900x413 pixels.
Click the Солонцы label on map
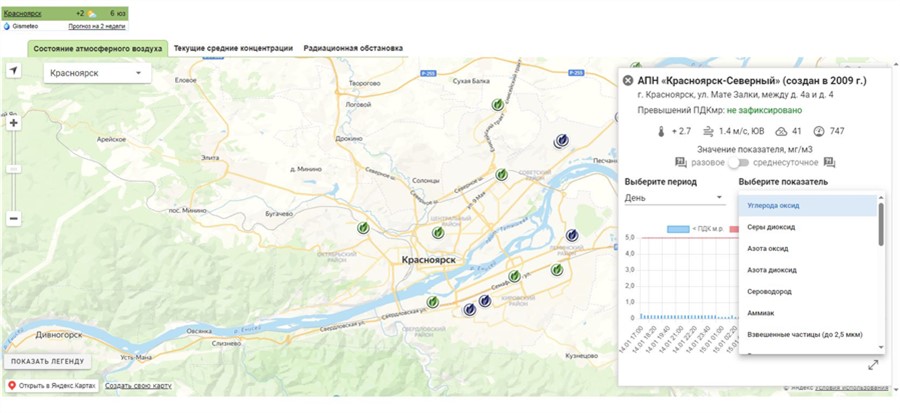pos(426,181)
